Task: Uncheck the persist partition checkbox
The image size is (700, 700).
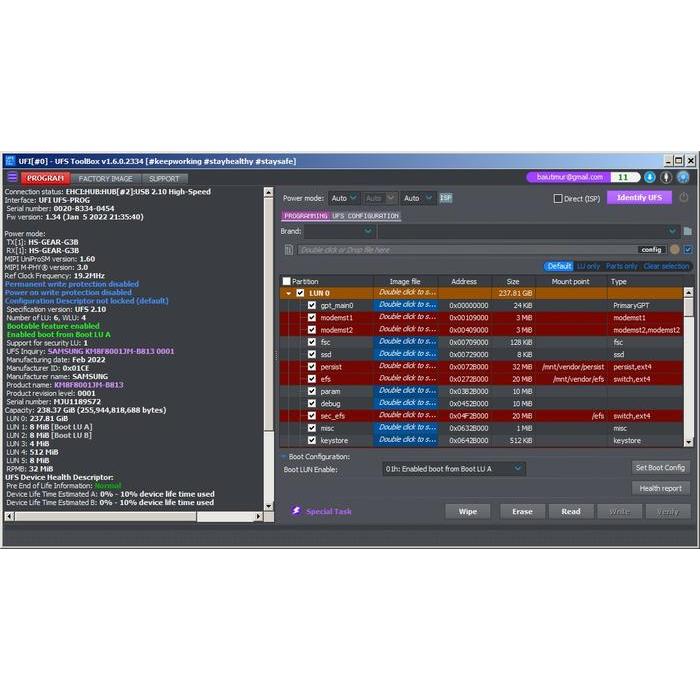Action: pos(312,367)
